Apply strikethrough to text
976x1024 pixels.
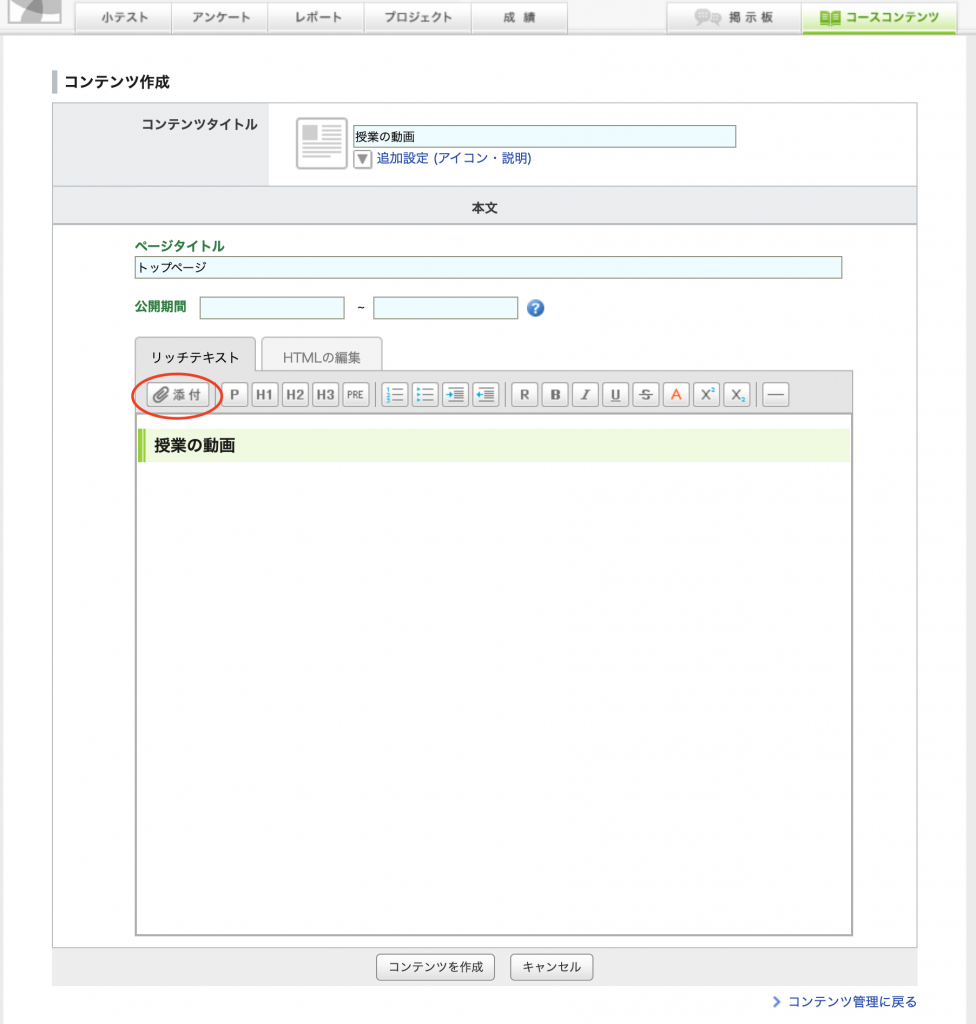click(645, 395)
